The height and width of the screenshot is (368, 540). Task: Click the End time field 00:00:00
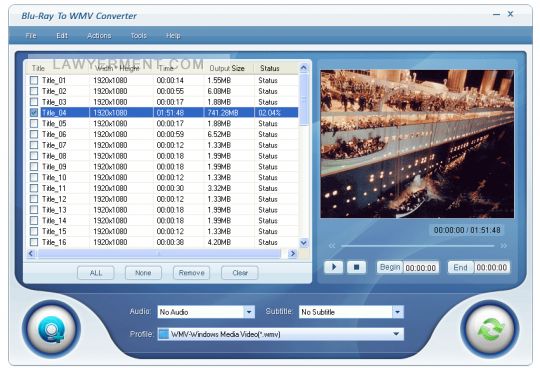click(492, 267)
